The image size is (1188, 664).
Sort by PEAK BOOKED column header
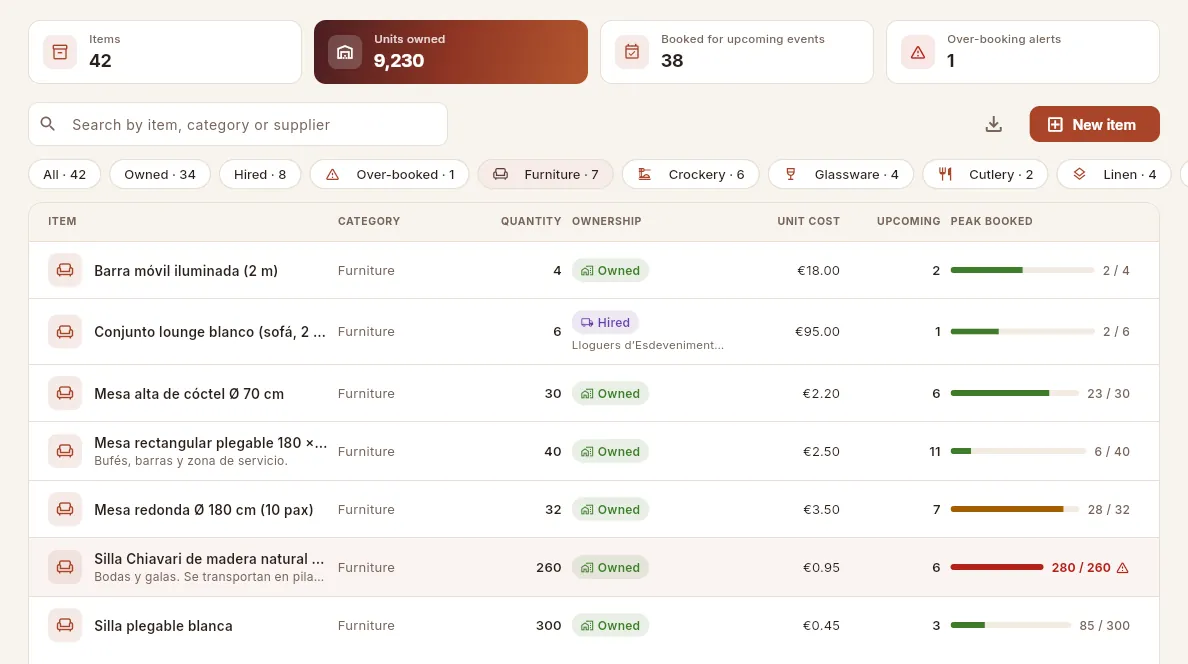pyautogui.click(x=991, y=221)
